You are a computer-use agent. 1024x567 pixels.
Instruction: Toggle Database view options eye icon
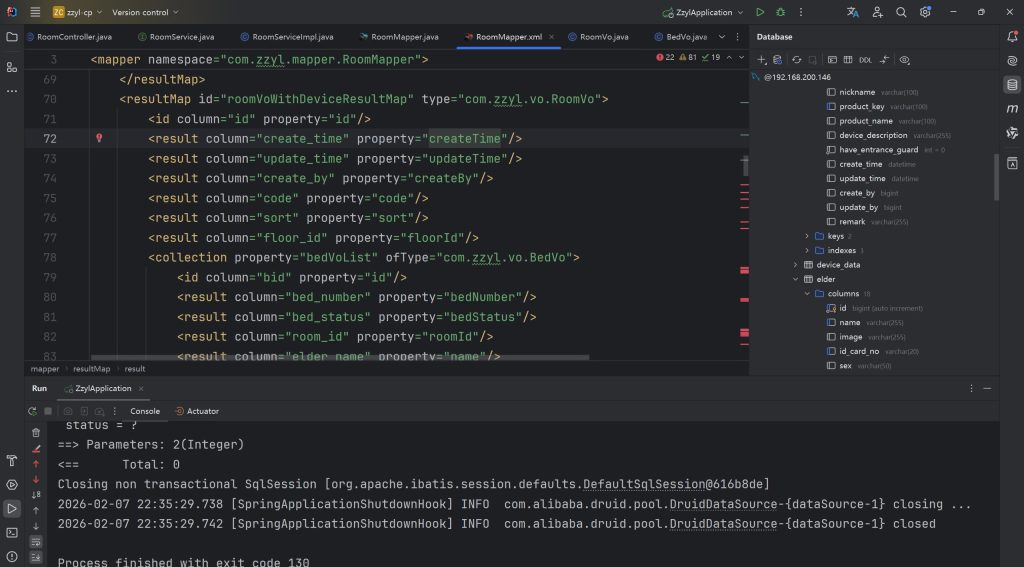click(904, 59)
